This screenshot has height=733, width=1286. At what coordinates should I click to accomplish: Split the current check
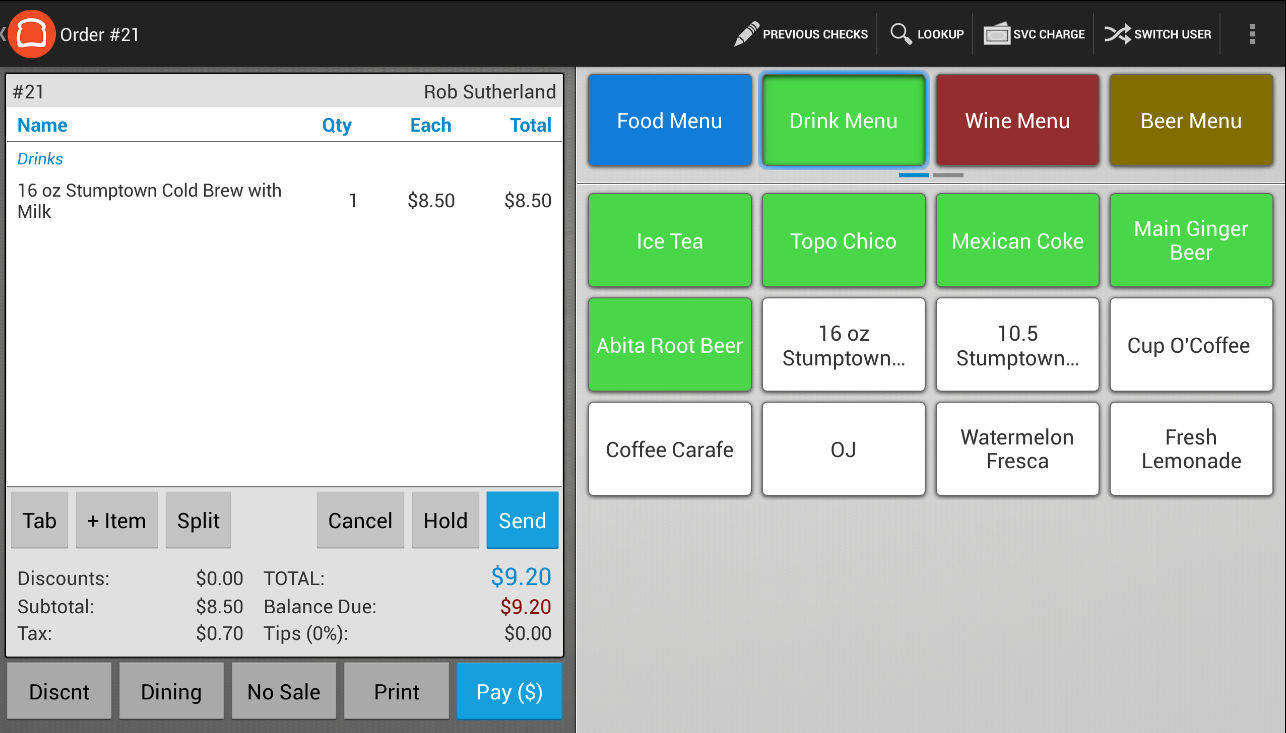198,521
